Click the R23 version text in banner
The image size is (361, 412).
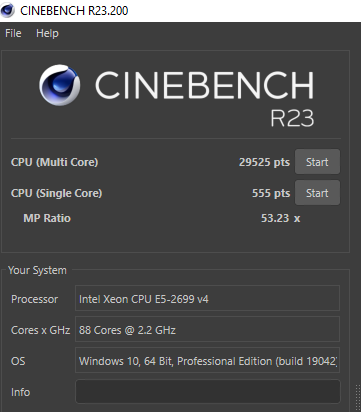pos(292,118)
